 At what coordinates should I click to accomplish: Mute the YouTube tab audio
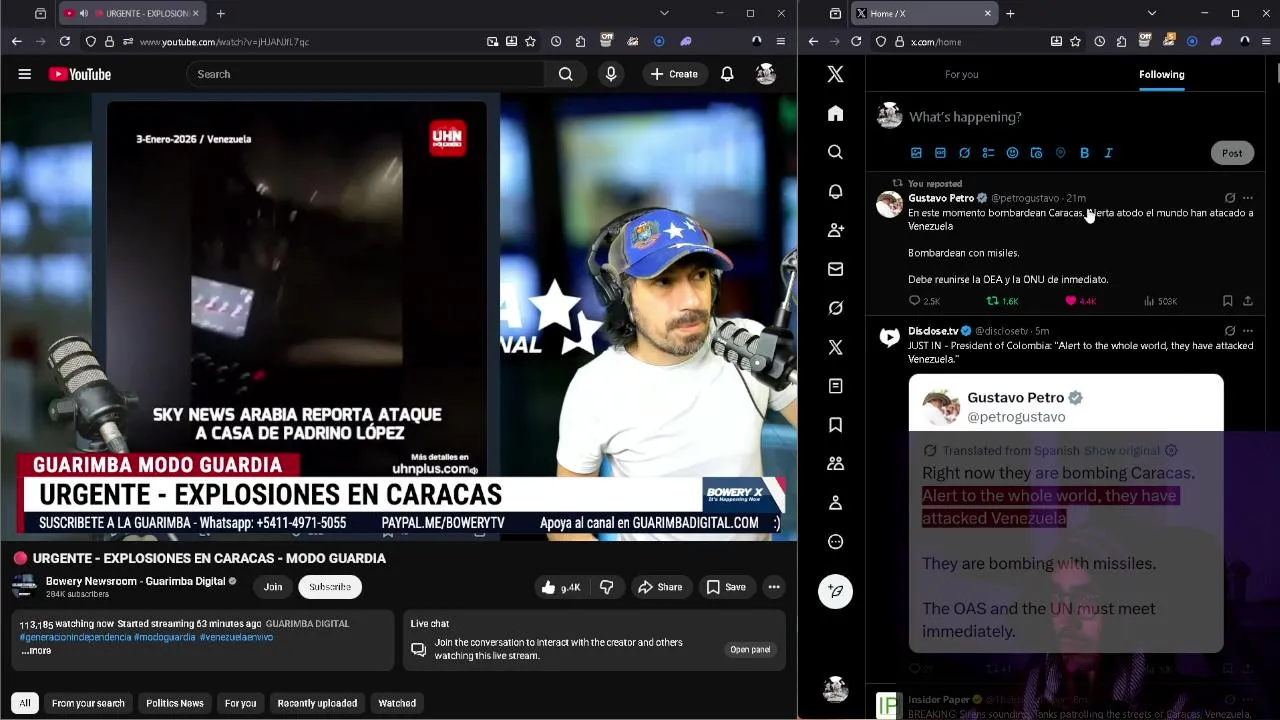coord(84,13)
